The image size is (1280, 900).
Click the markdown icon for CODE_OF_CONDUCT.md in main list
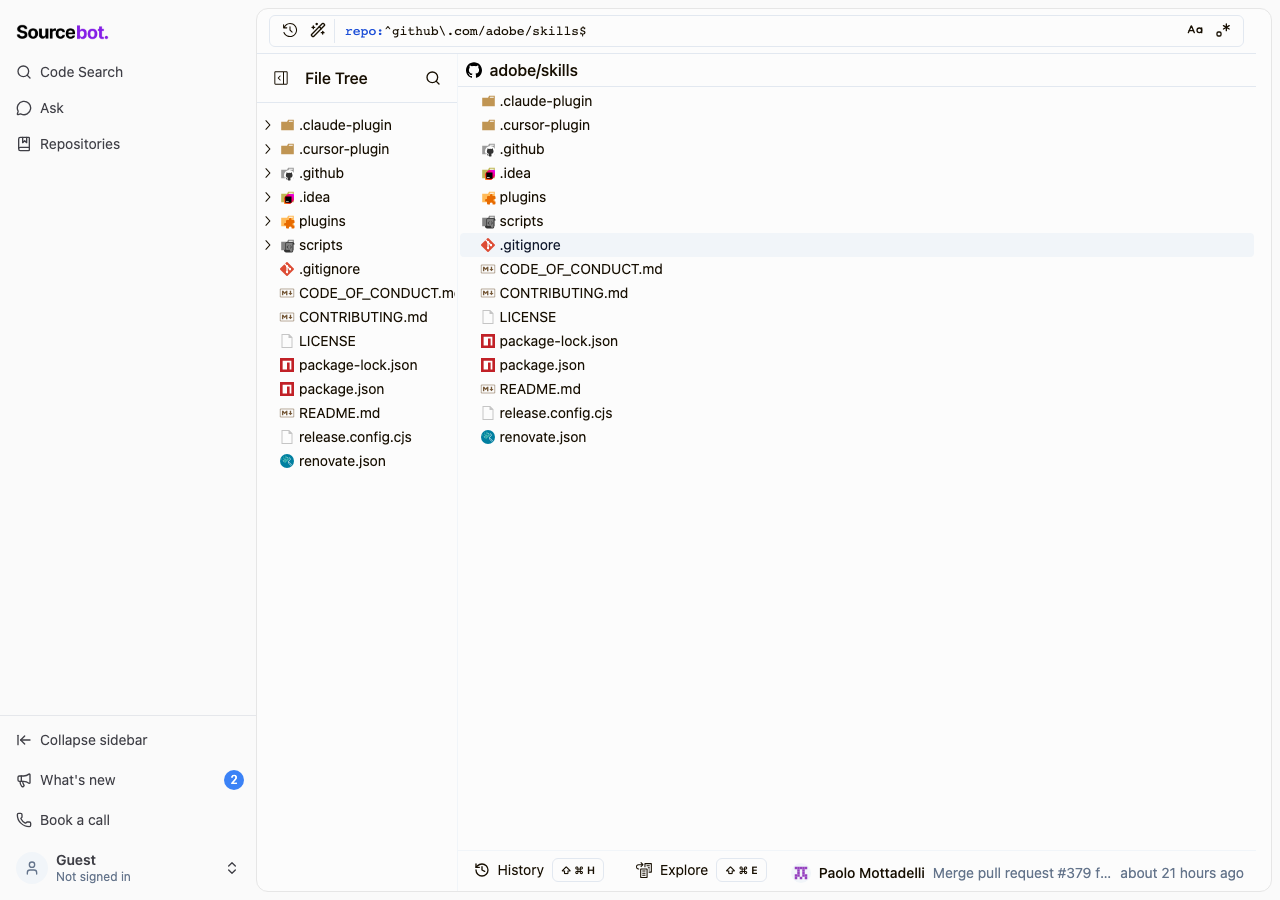pos(488,269)
